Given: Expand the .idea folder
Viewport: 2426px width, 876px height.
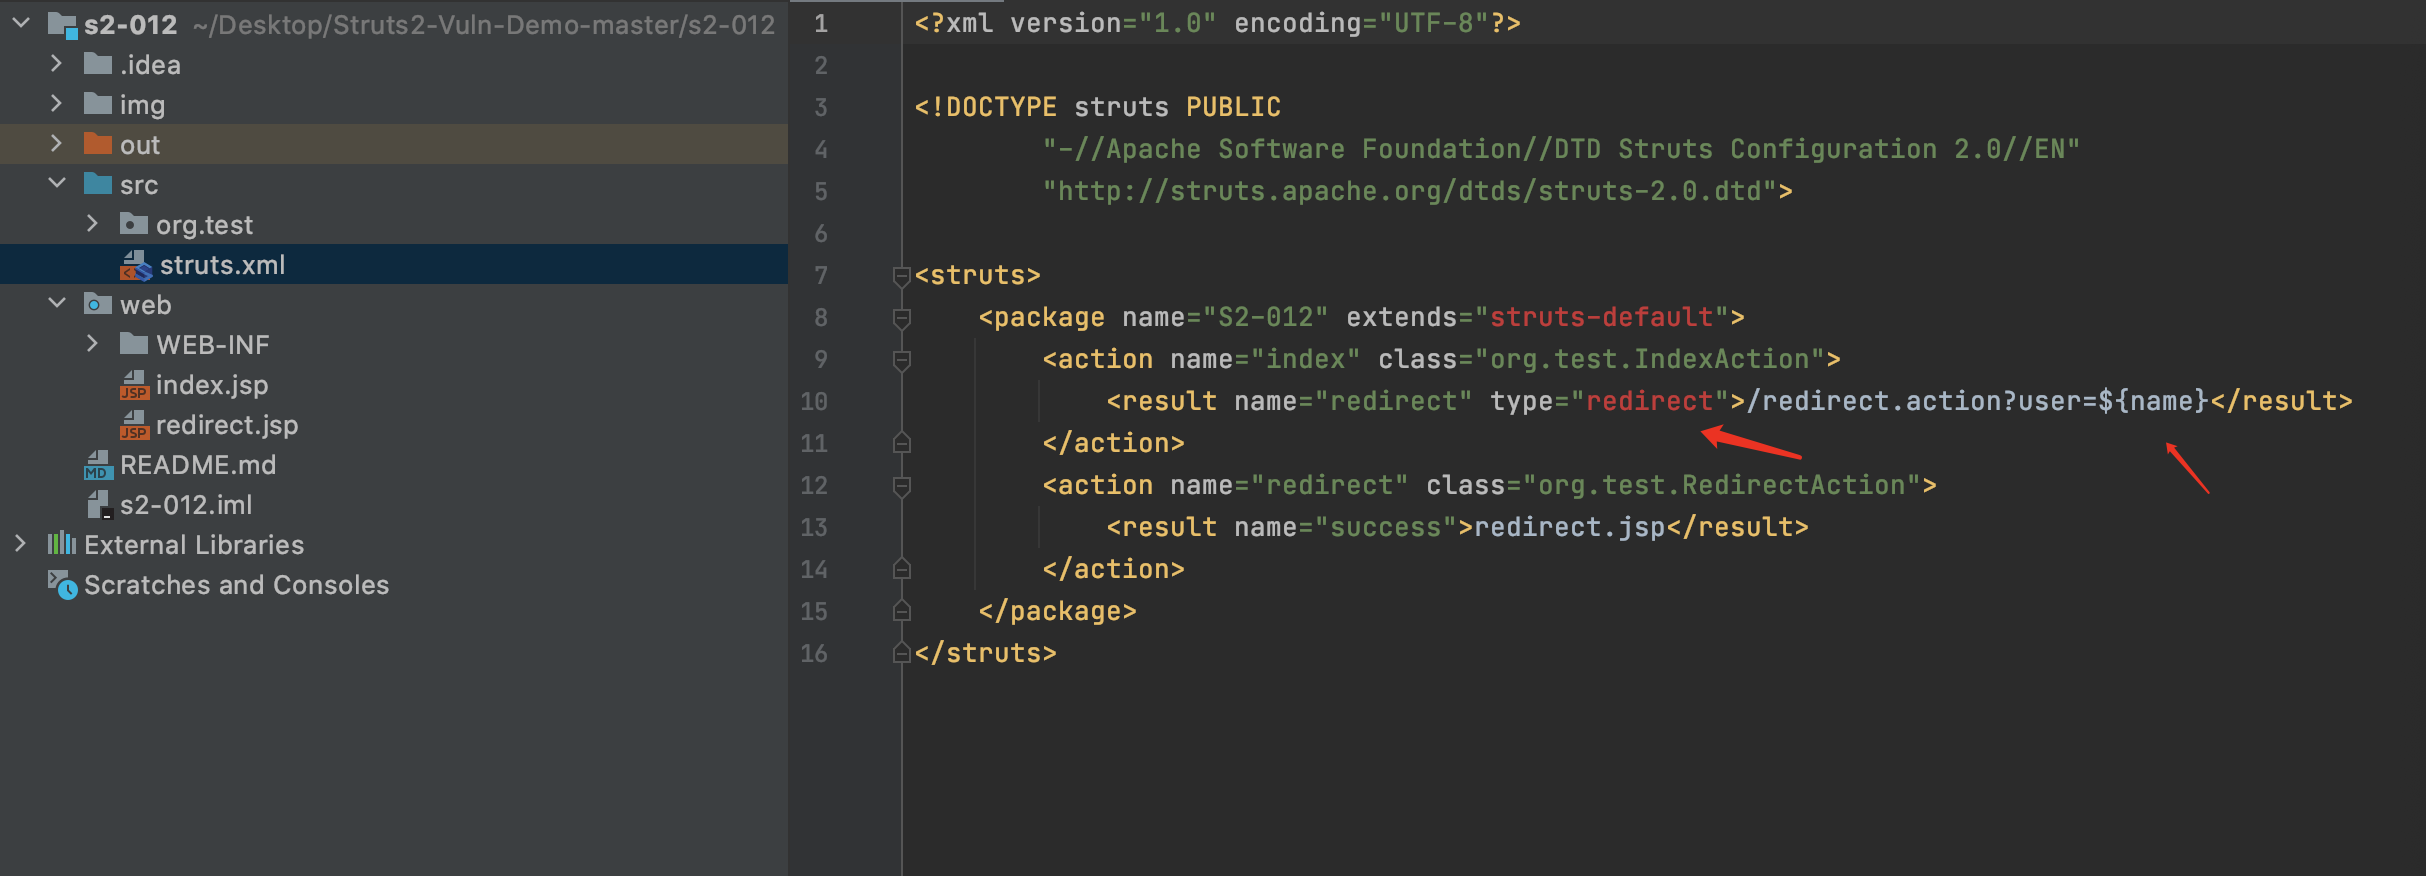Looking at the screenshot, I should 56,64.
